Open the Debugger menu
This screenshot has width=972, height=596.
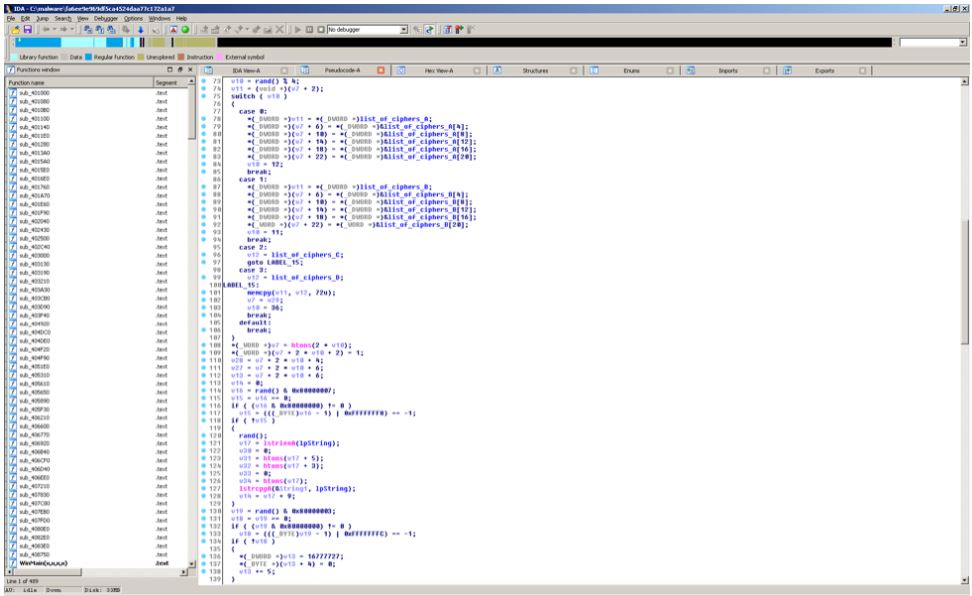coord(106,19)
